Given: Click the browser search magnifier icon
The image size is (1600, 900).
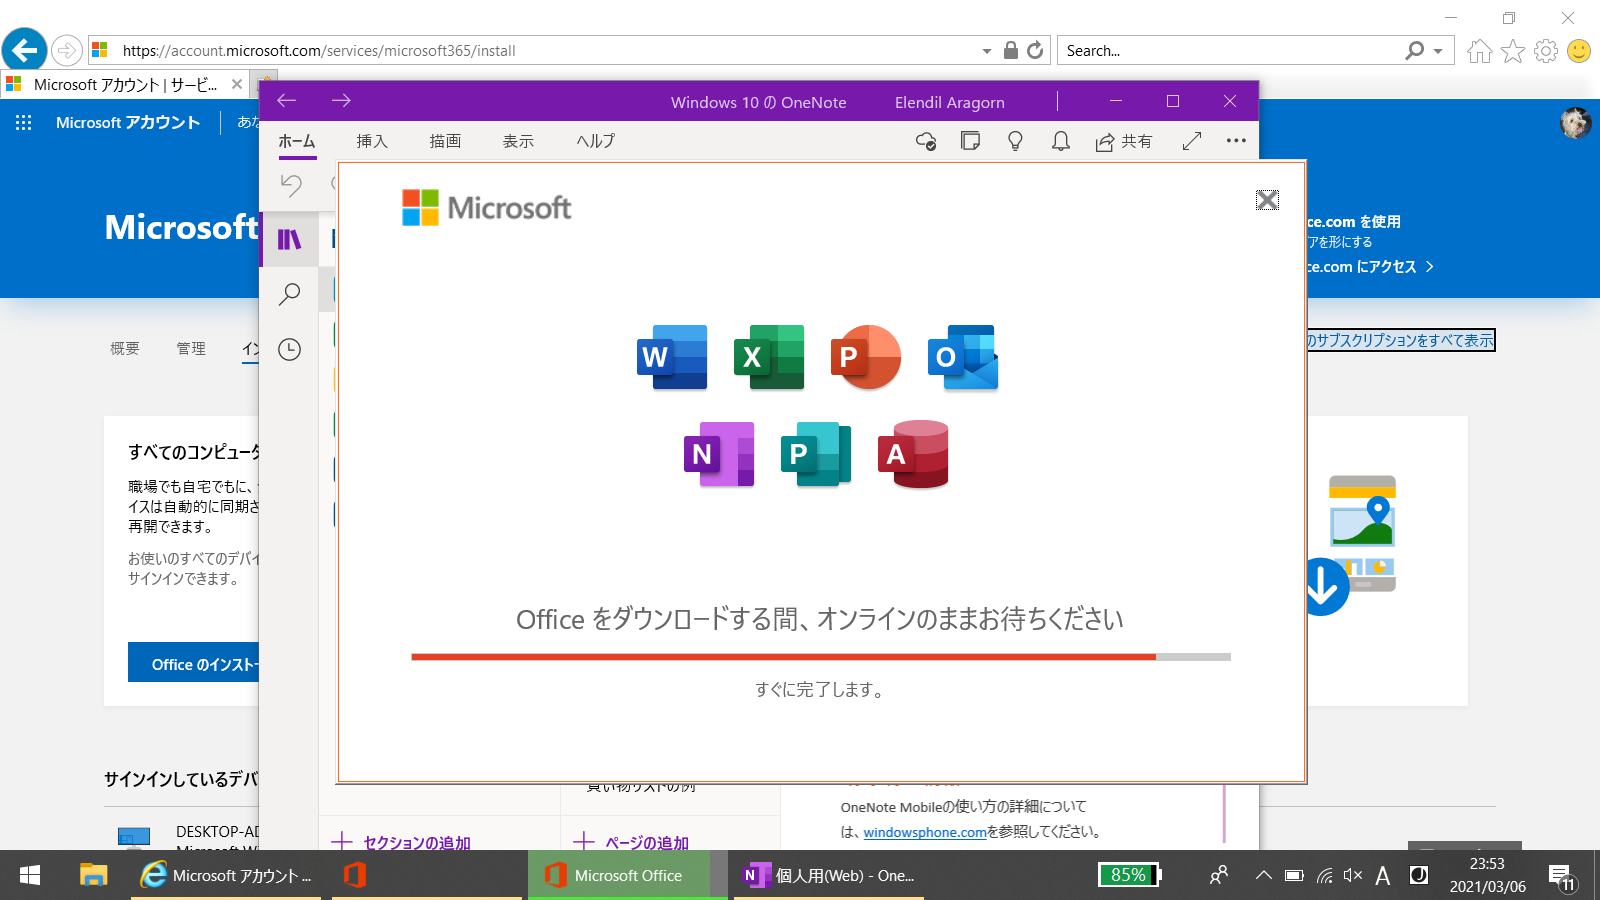Looking at the screenshot, I should (x=1414, y=50).
